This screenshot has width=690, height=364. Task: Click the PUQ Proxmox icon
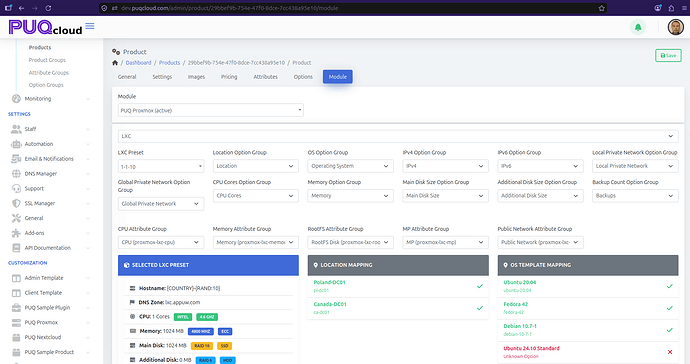point(16,322)
